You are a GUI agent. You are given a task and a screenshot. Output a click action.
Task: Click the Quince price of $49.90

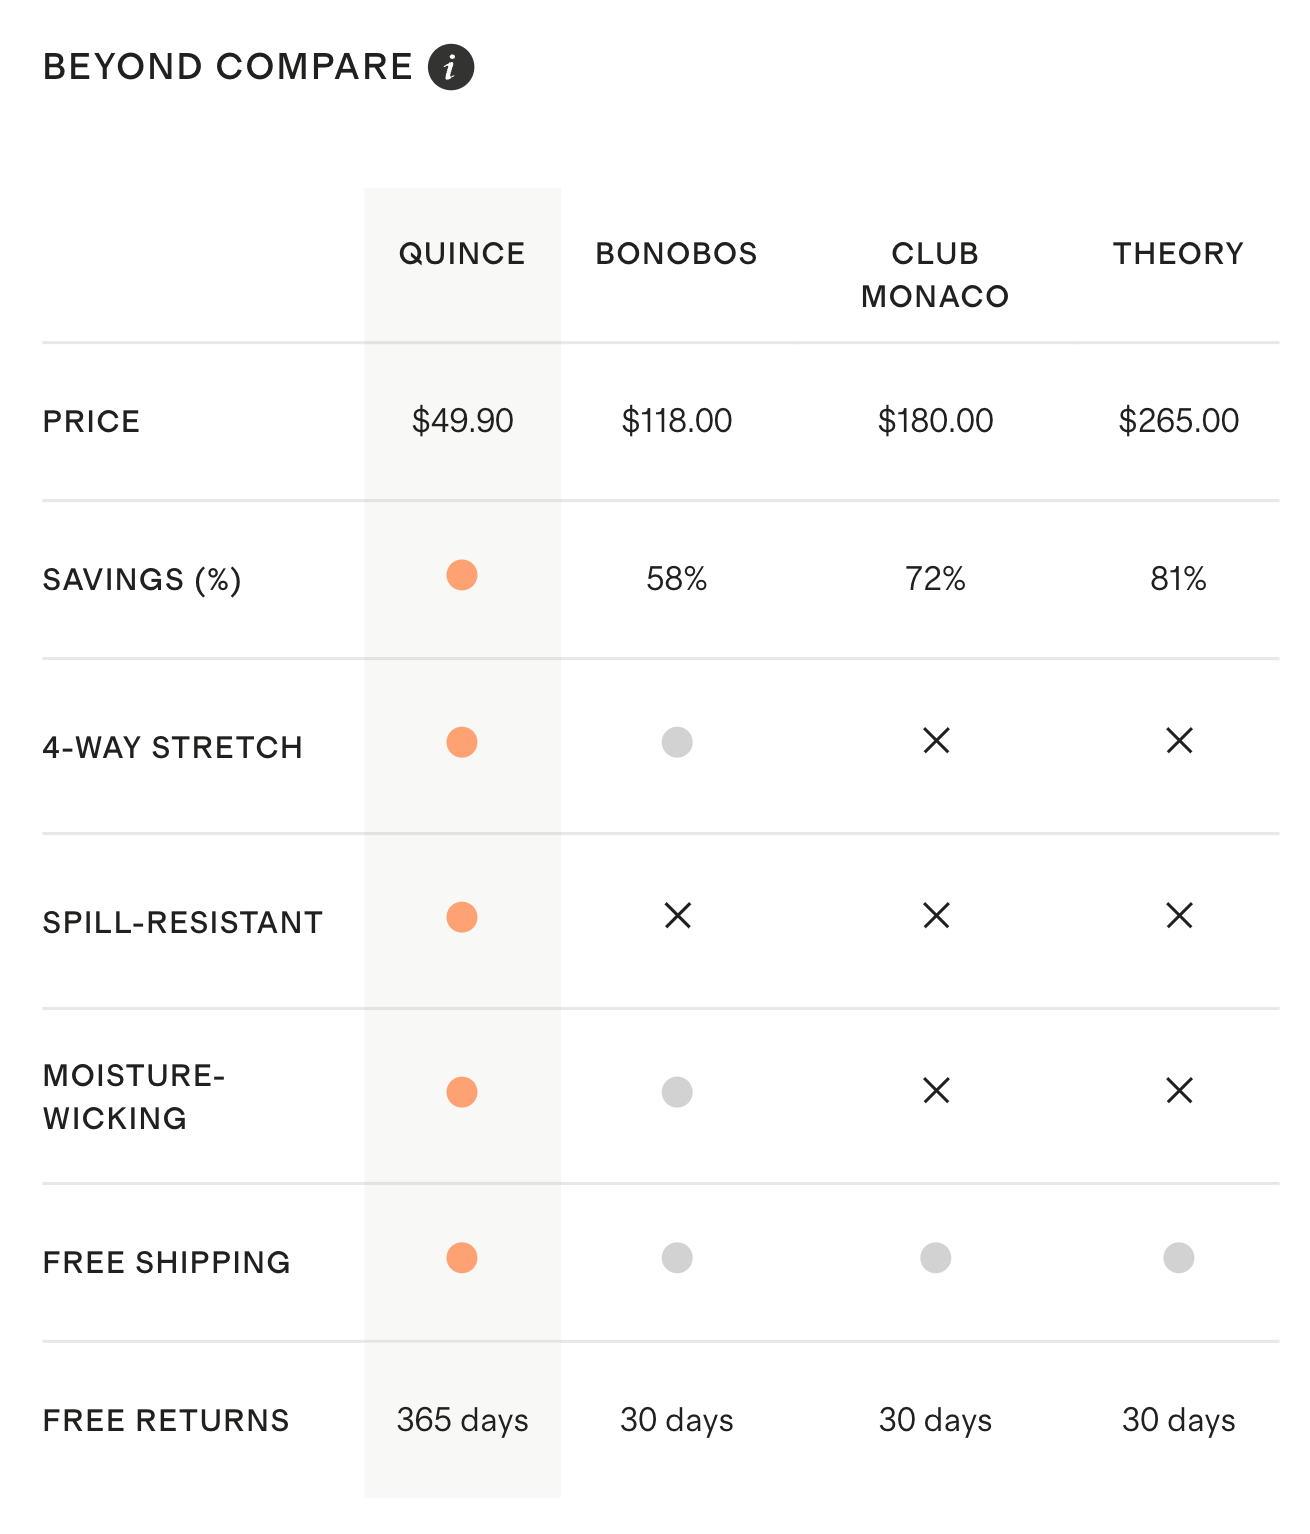coord(462,421)
